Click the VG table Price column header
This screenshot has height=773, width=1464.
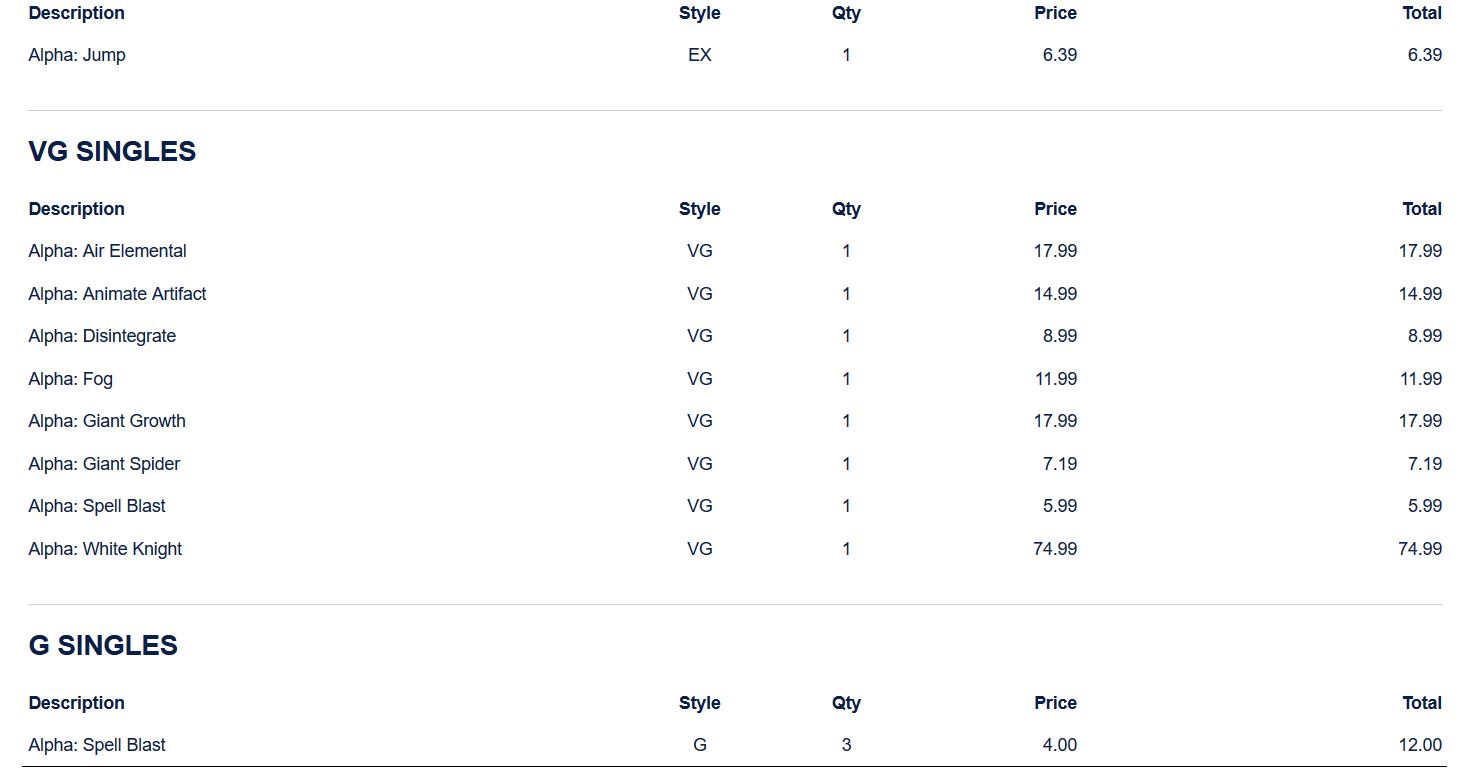coord(1055,209)
